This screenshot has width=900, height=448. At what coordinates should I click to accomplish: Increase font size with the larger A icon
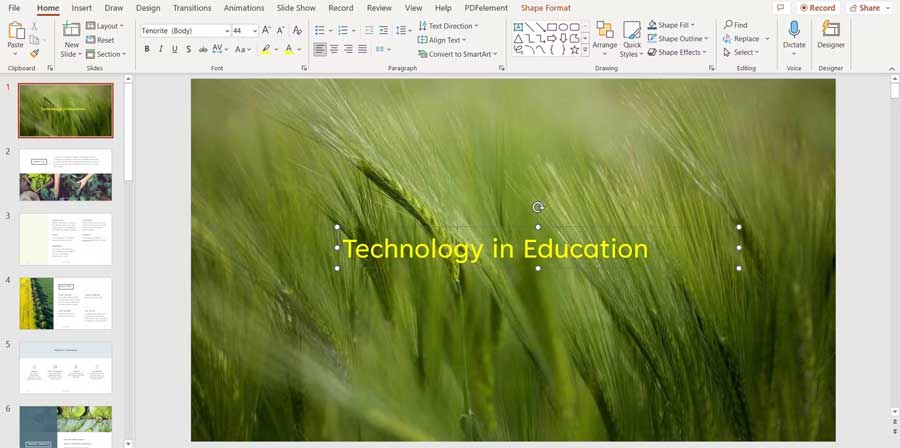266,30
